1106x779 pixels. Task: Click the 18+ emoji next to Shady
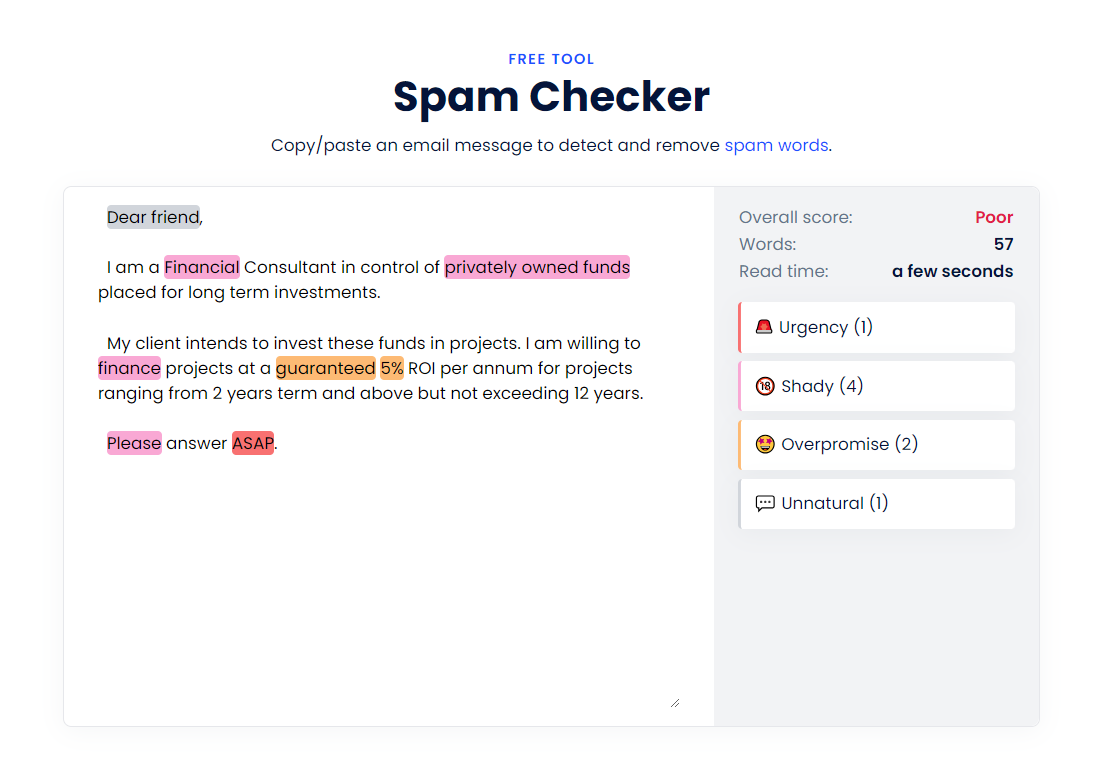coord(764,385)
